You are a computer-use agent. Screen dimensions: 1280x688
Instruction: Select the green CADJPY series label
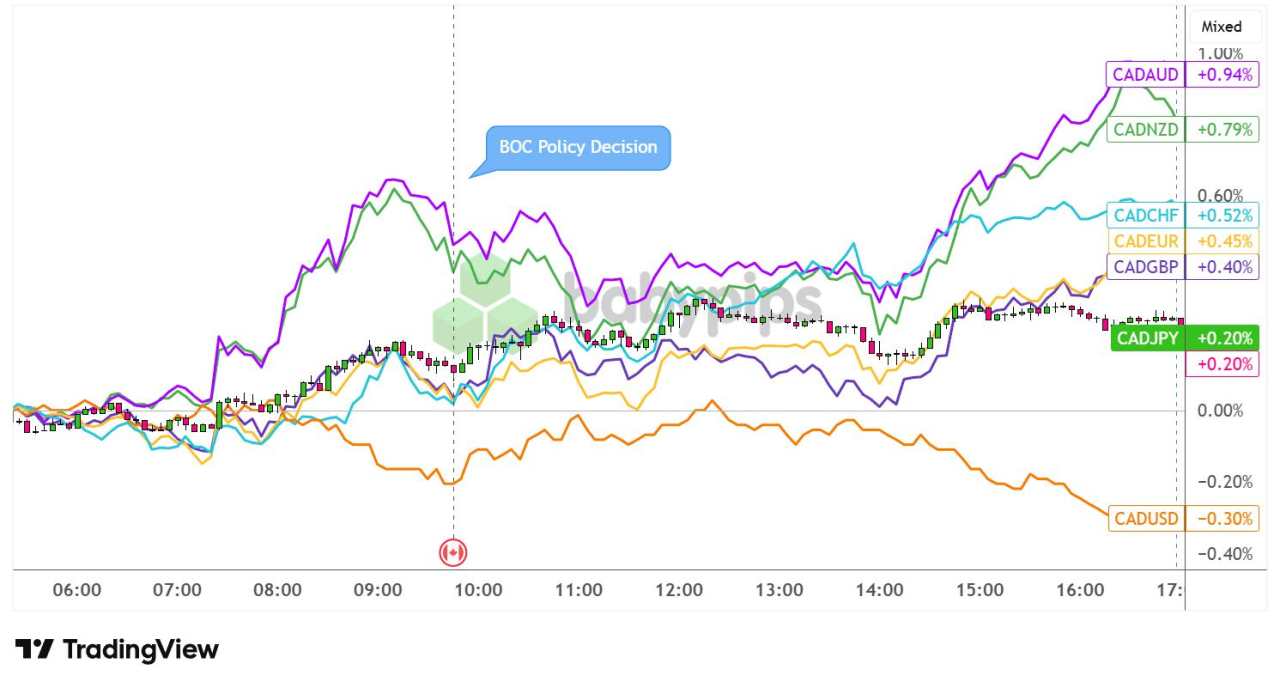coord(1148,338)
